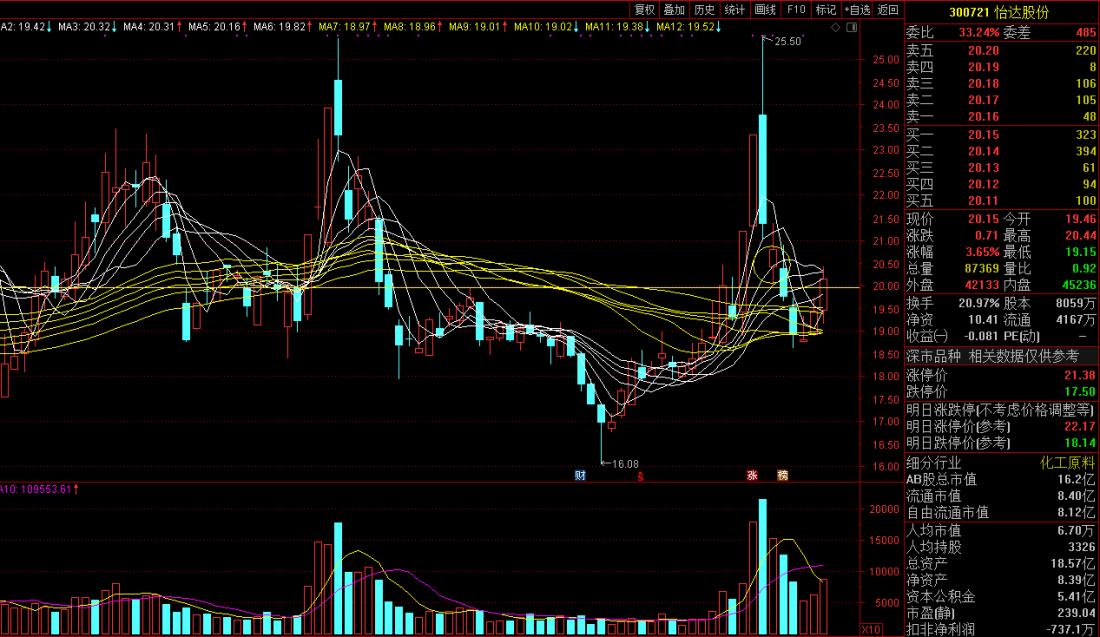Click the 买三 20.13 order row

1001,167
